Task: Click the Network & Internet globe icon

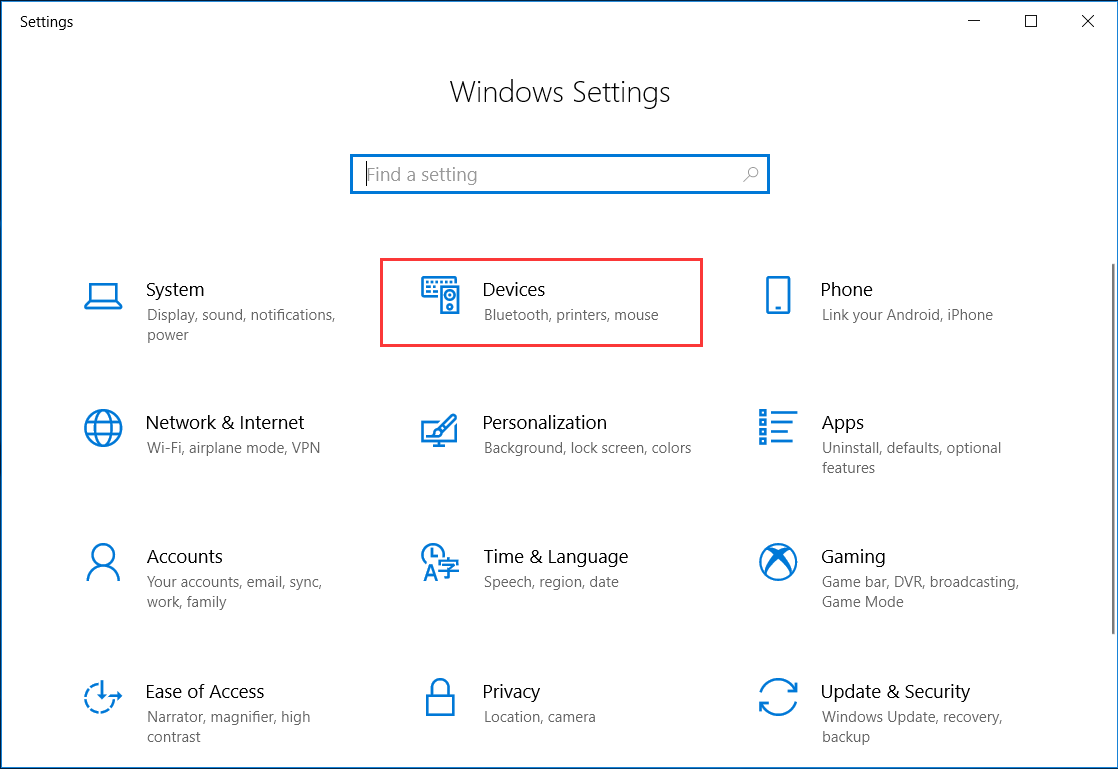Action: pyautogui.click(x=103, y=428)
